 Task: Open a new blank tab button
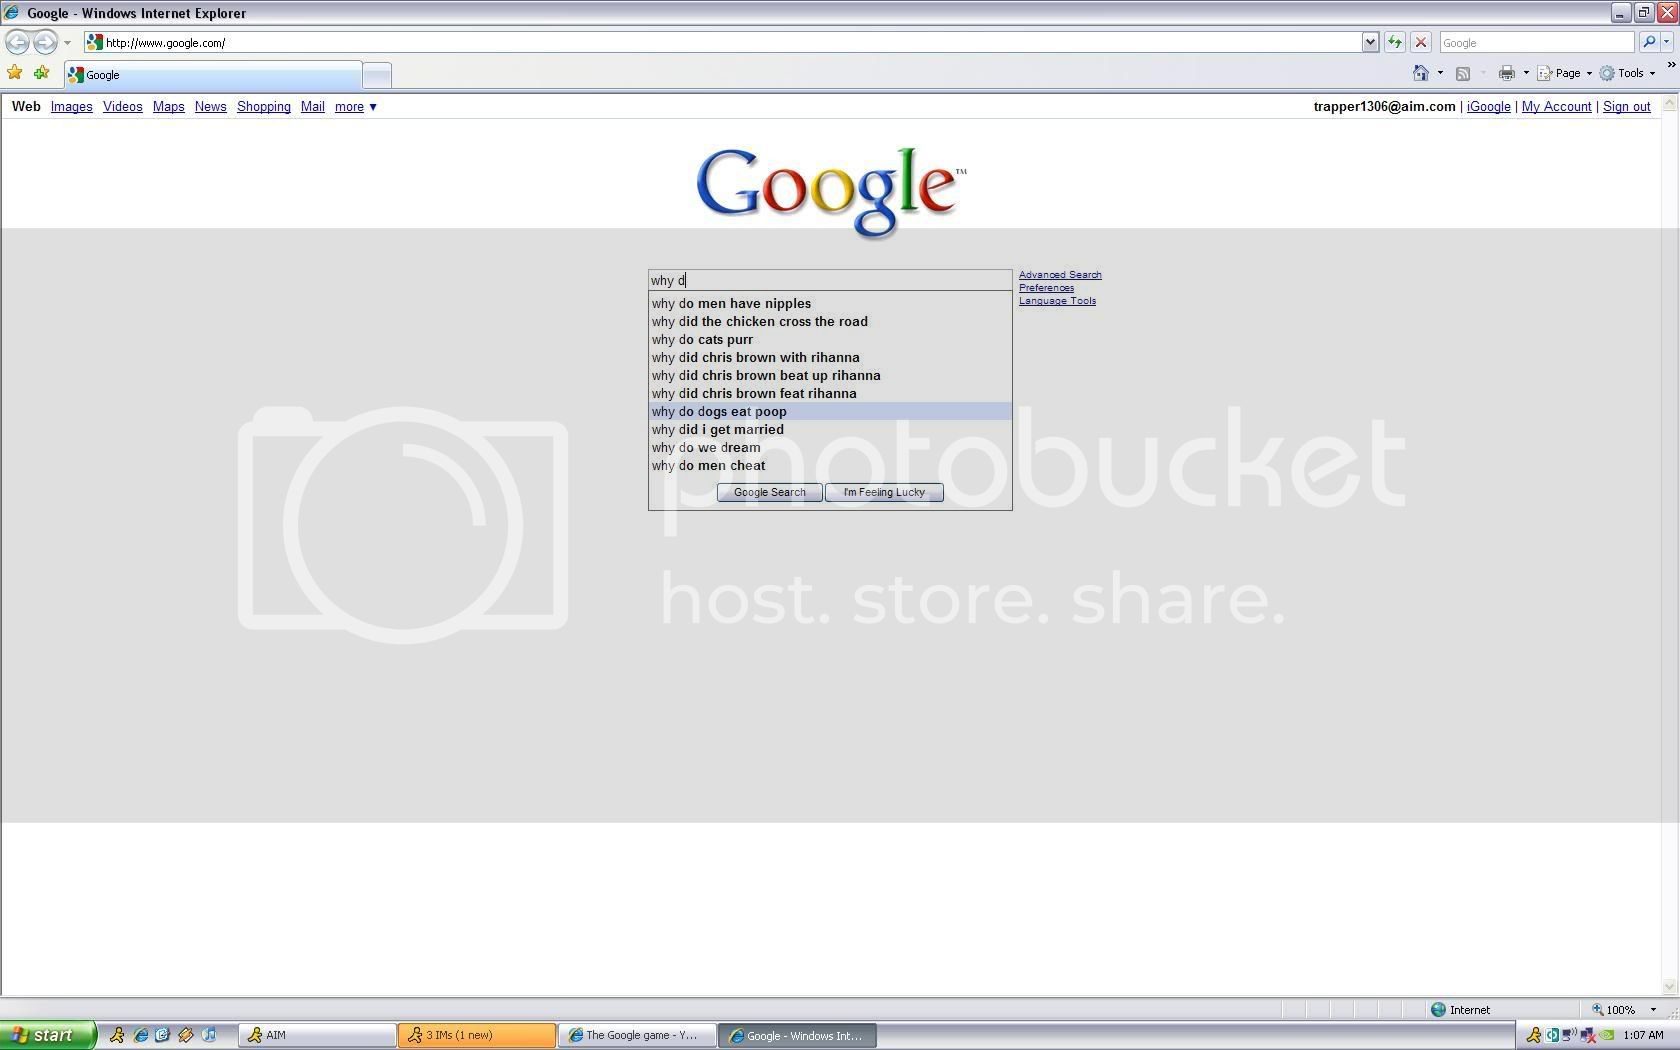pos(376,75)
